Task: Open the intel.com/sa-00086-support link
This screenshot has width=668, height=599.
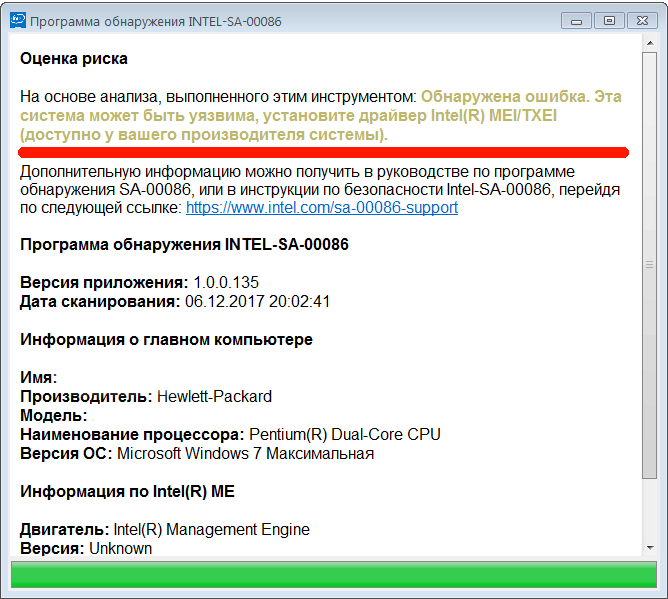Action: [x=322, y=208]
